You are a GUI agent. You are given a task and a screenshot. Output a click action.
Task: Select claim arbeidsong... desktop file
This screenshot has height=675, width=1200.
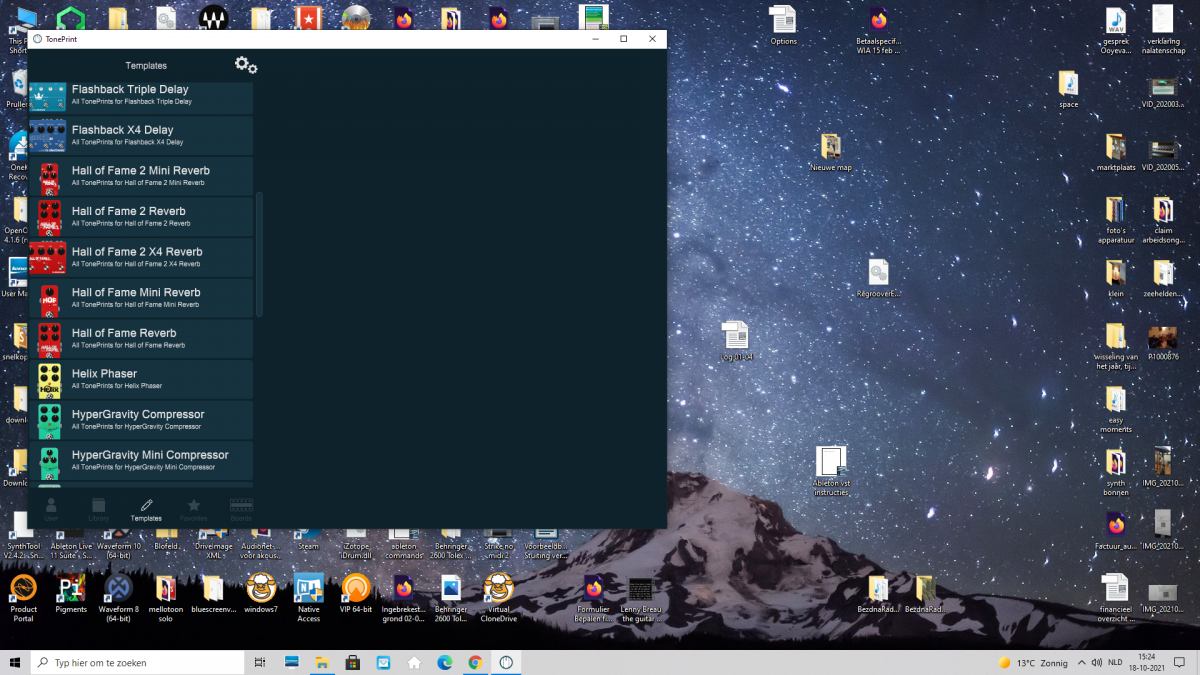1163,220
